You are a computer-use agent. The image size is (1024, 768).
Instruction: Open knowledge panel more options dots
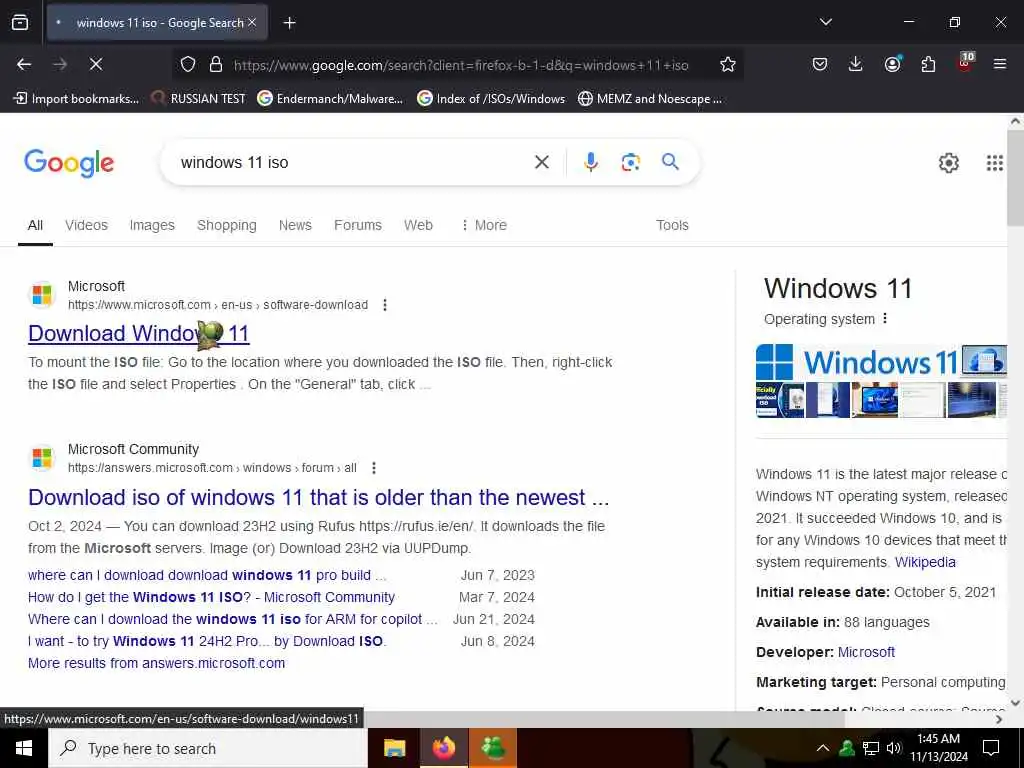pyautogui.click(x=885, y=319)
